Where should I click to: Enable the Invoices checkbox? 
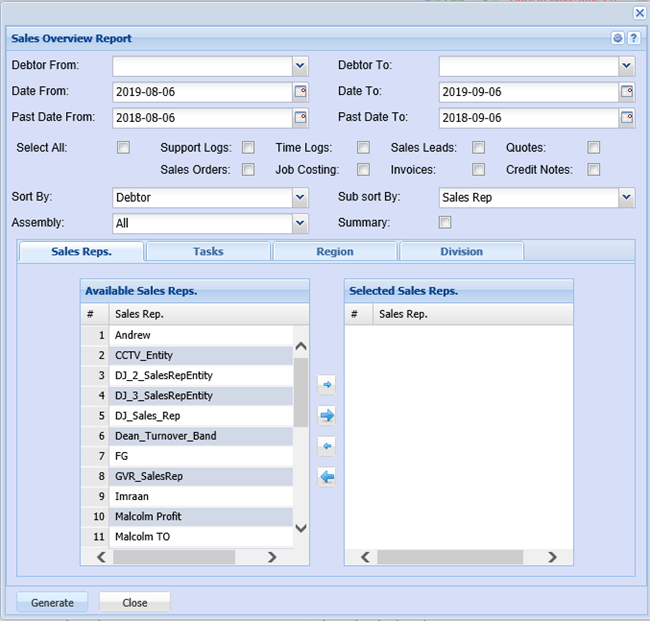pyautogui.click(x=479, y=170)
